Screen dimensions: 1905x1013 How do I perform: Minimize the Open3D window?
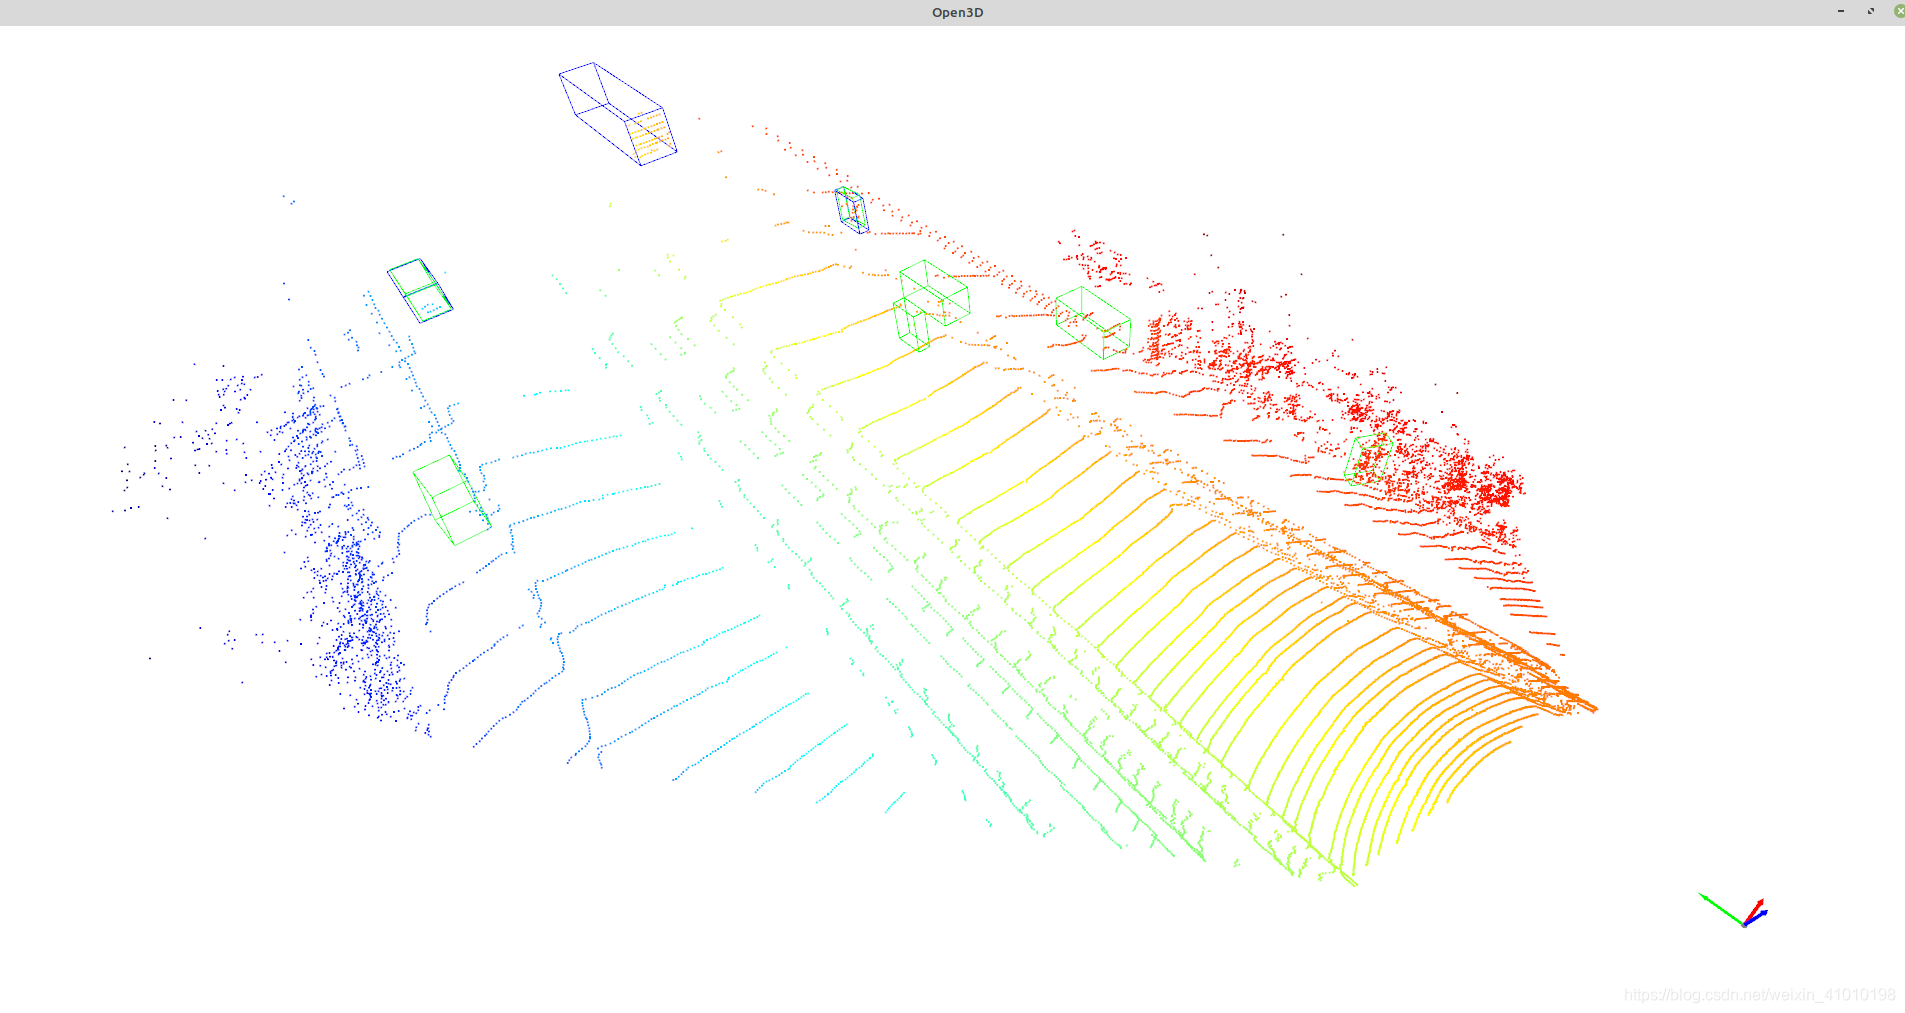1841,11
